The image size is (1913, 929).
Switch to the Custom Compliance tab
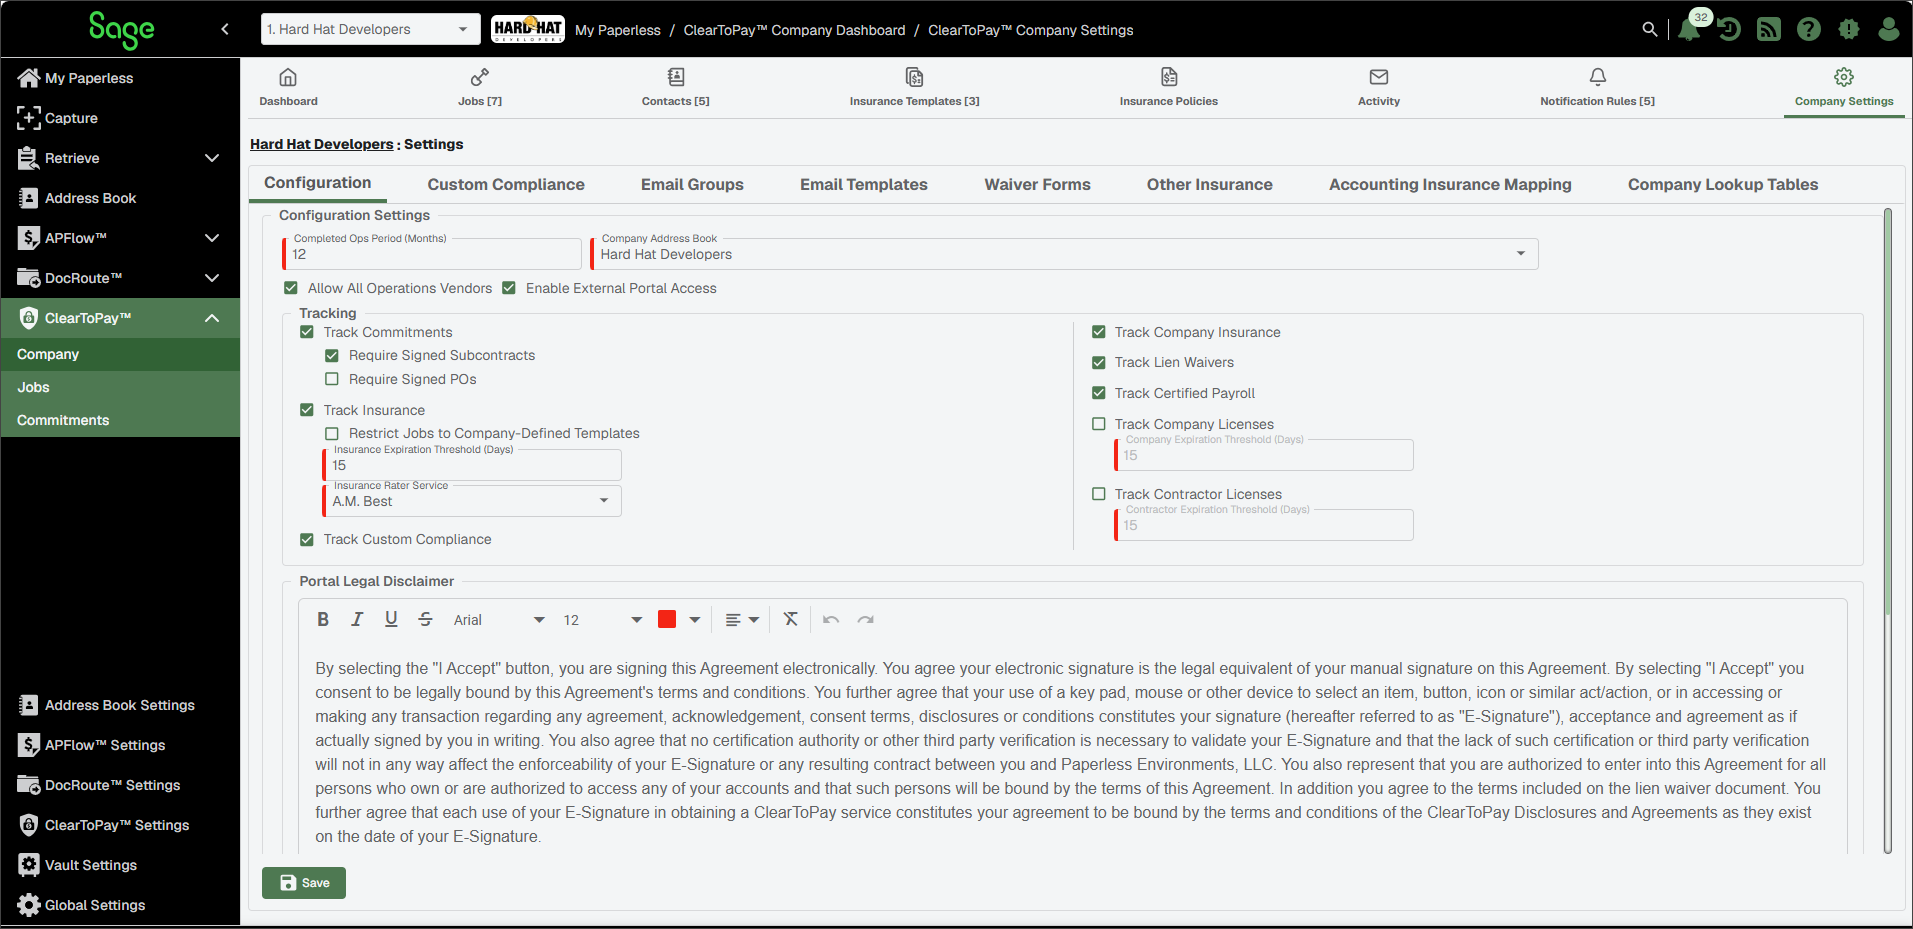[506, 184]
